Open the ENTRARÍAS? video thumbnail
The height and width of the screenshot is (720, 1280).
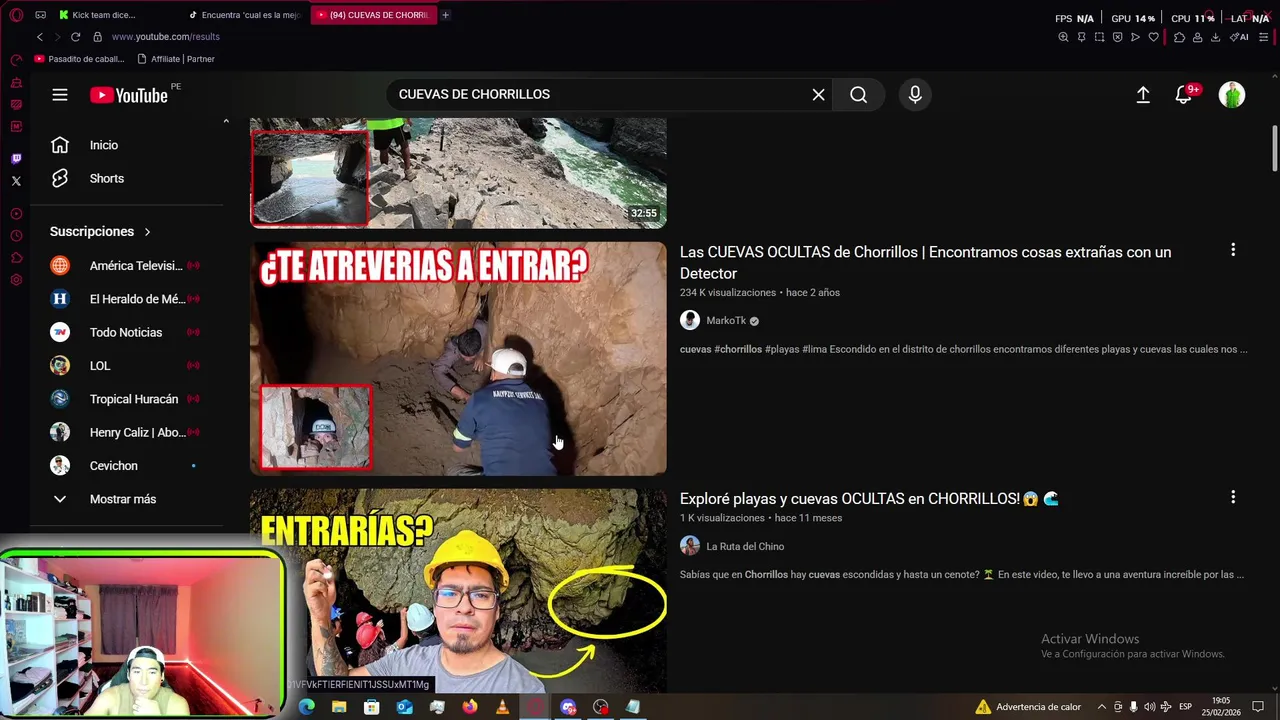tap(458, 590)
